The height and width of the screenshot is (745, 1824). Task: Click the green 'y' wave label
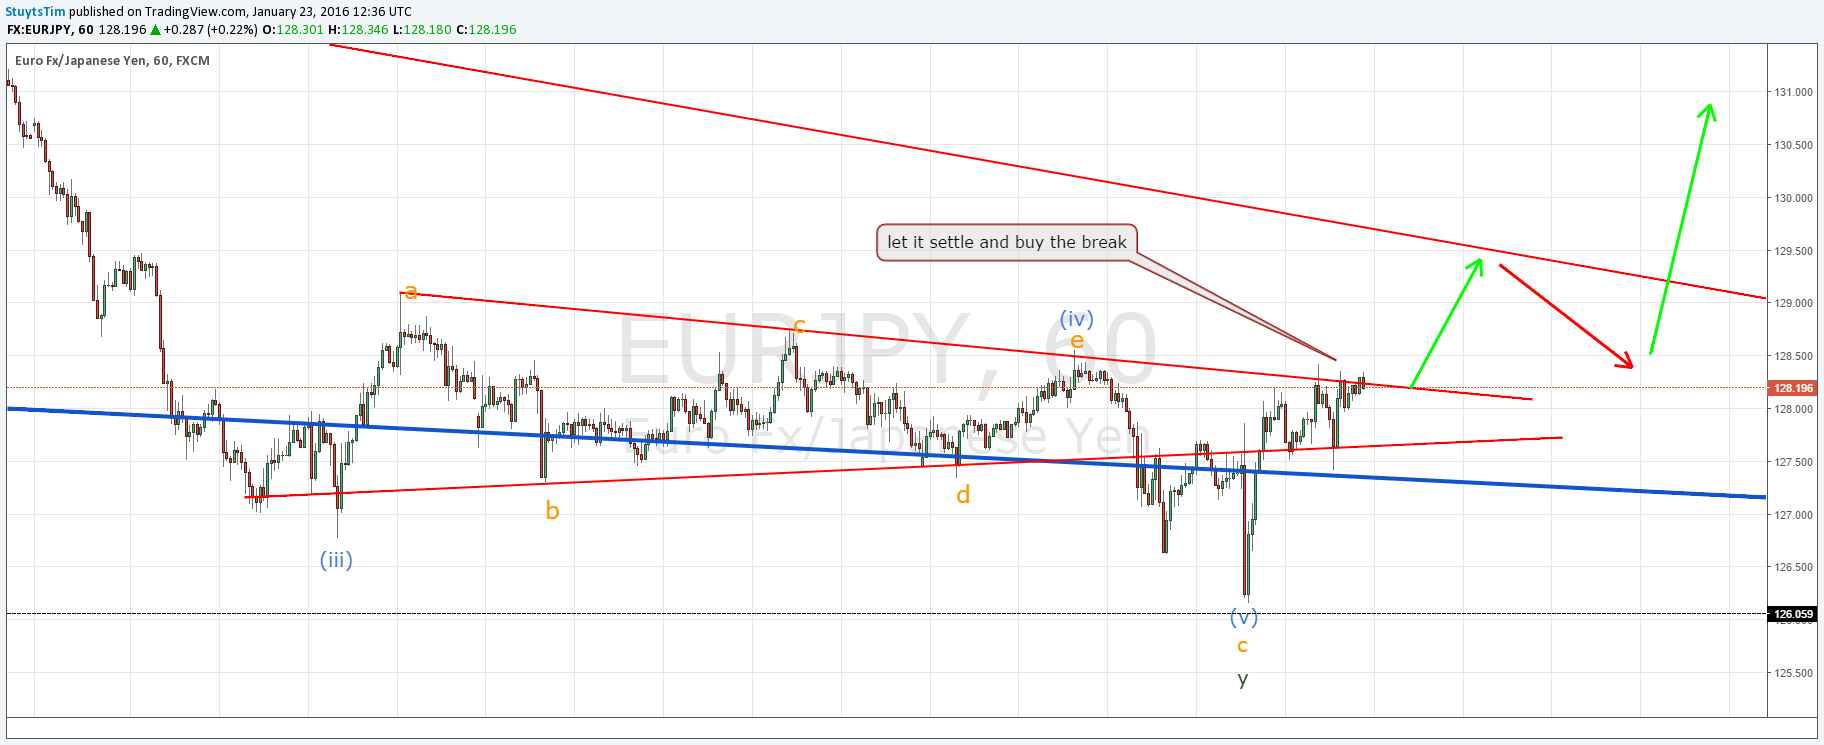tap(1243, 680)
